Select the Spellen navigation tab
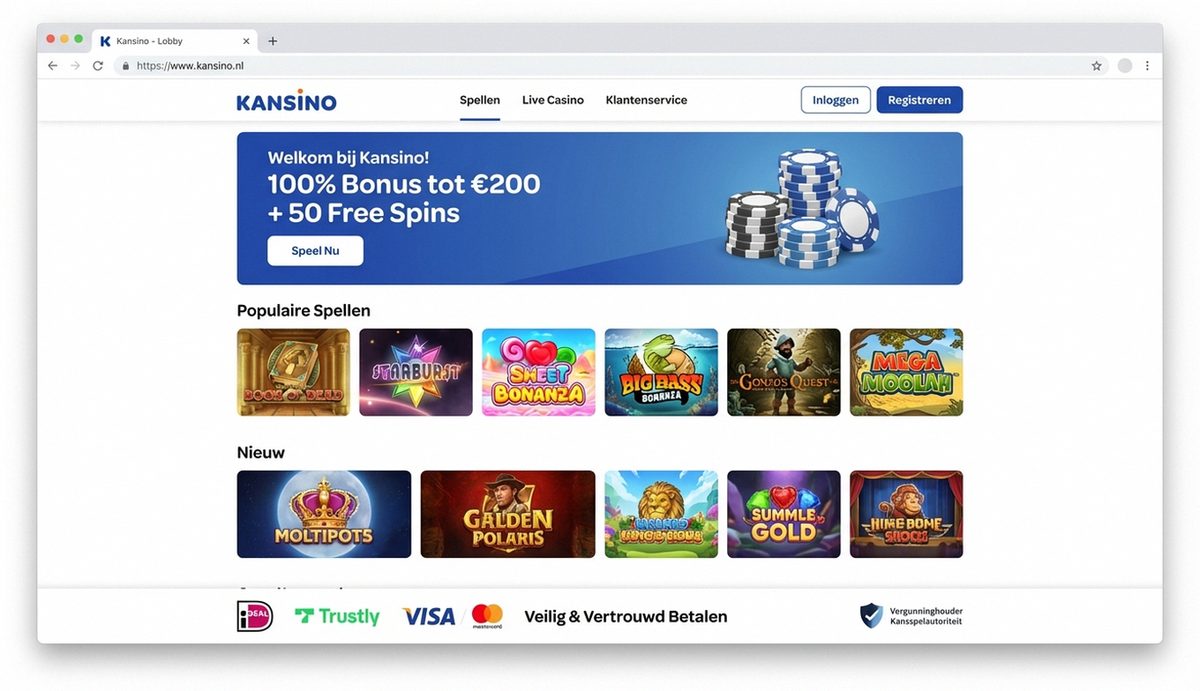This screenshot has width=1200, height=691. [480, 100]
